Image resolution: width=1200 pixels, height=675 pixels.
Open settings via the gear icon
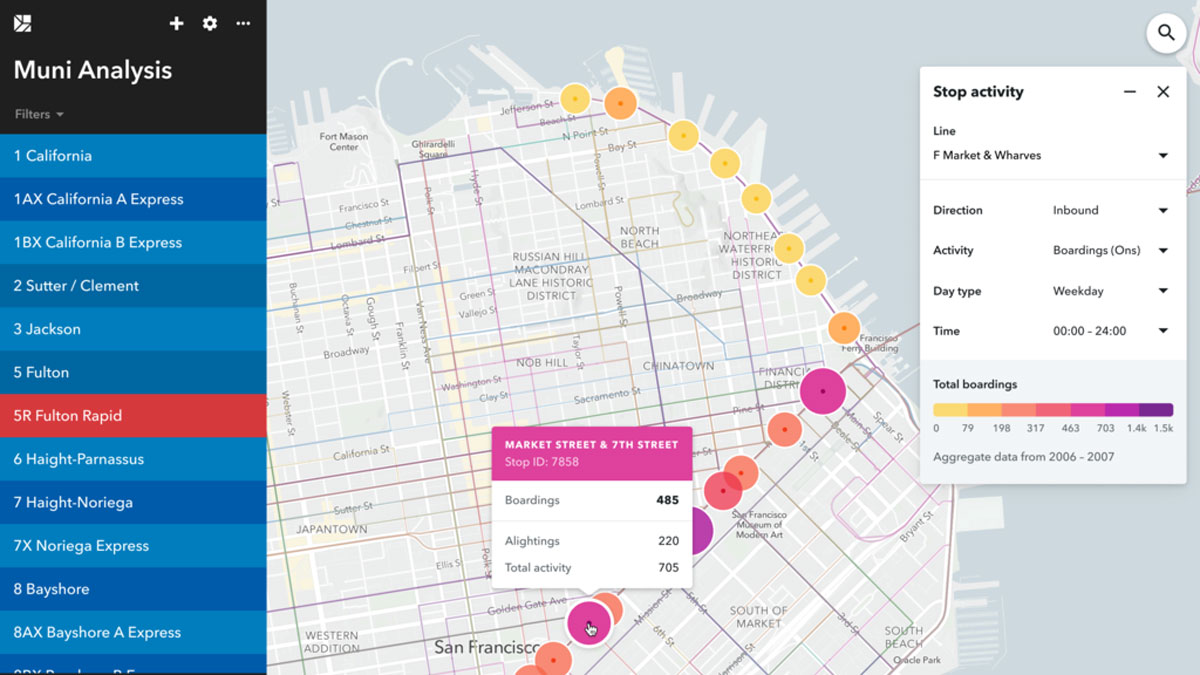pos(210,23)
